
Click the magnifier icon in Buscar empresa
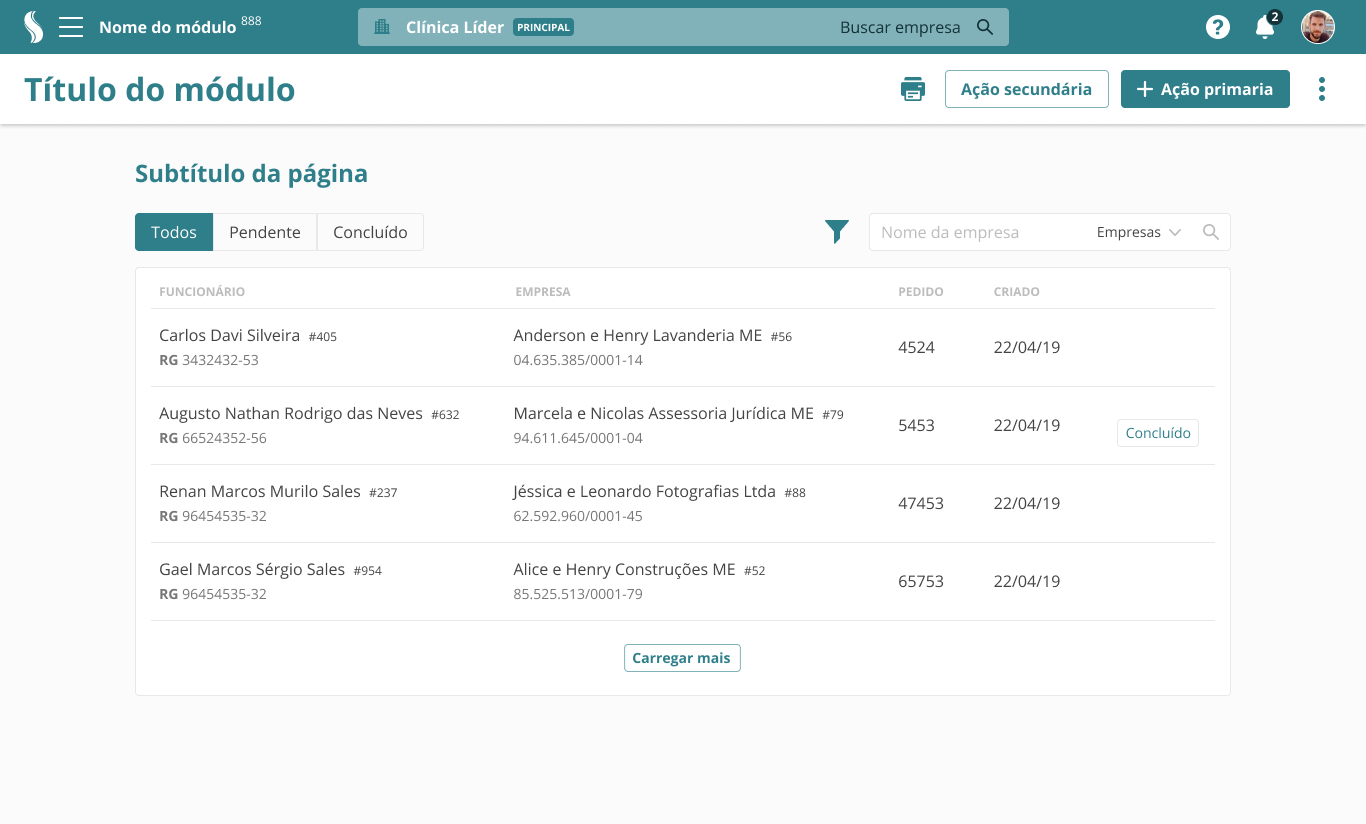985,27
